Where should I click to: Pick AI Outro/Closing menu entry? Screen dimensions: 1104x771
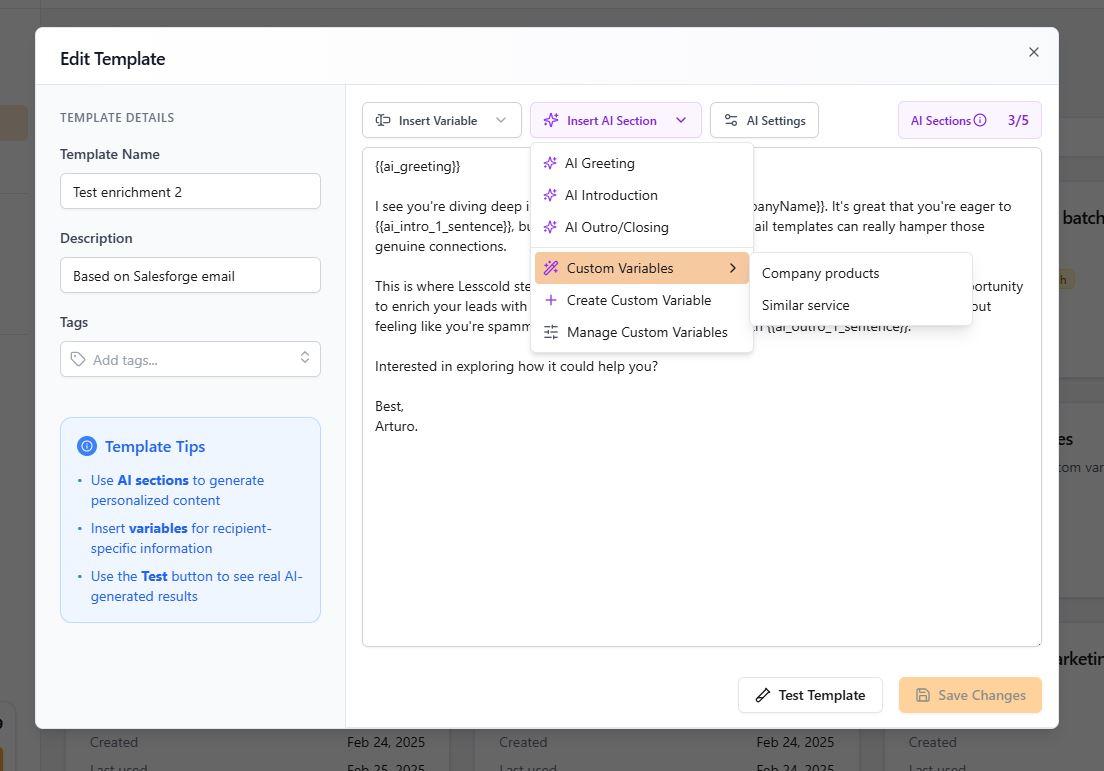(x=641, y=227)
